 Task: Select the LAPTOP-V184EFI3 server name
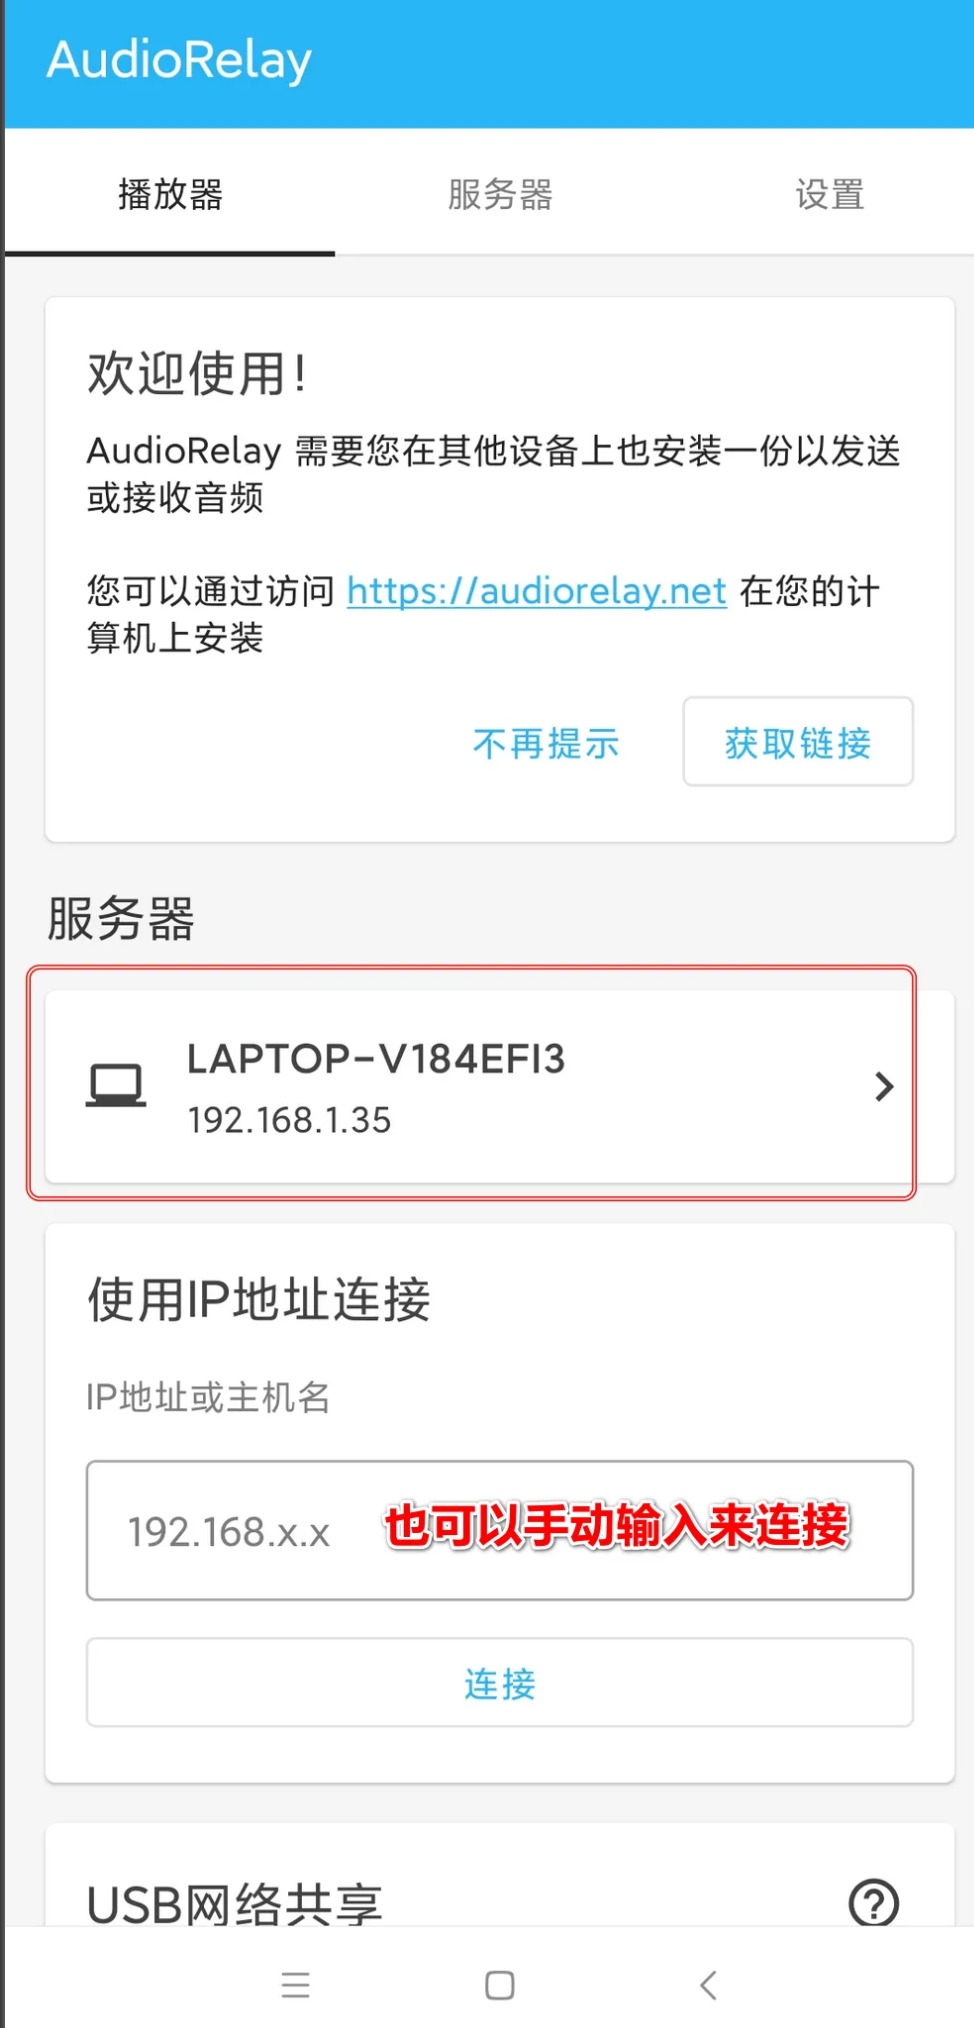point(376,1059)
